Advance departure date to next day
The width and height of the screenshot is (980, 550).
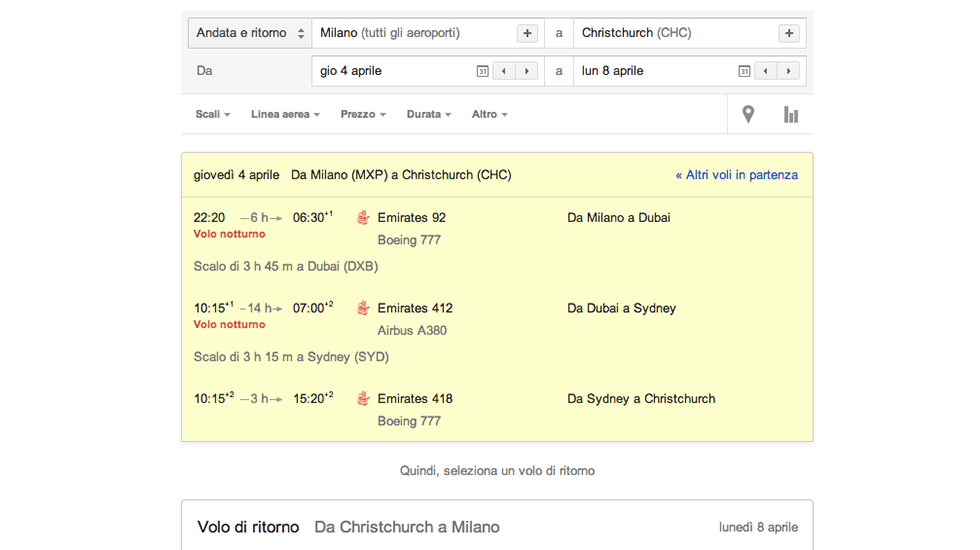click(527, 71)
